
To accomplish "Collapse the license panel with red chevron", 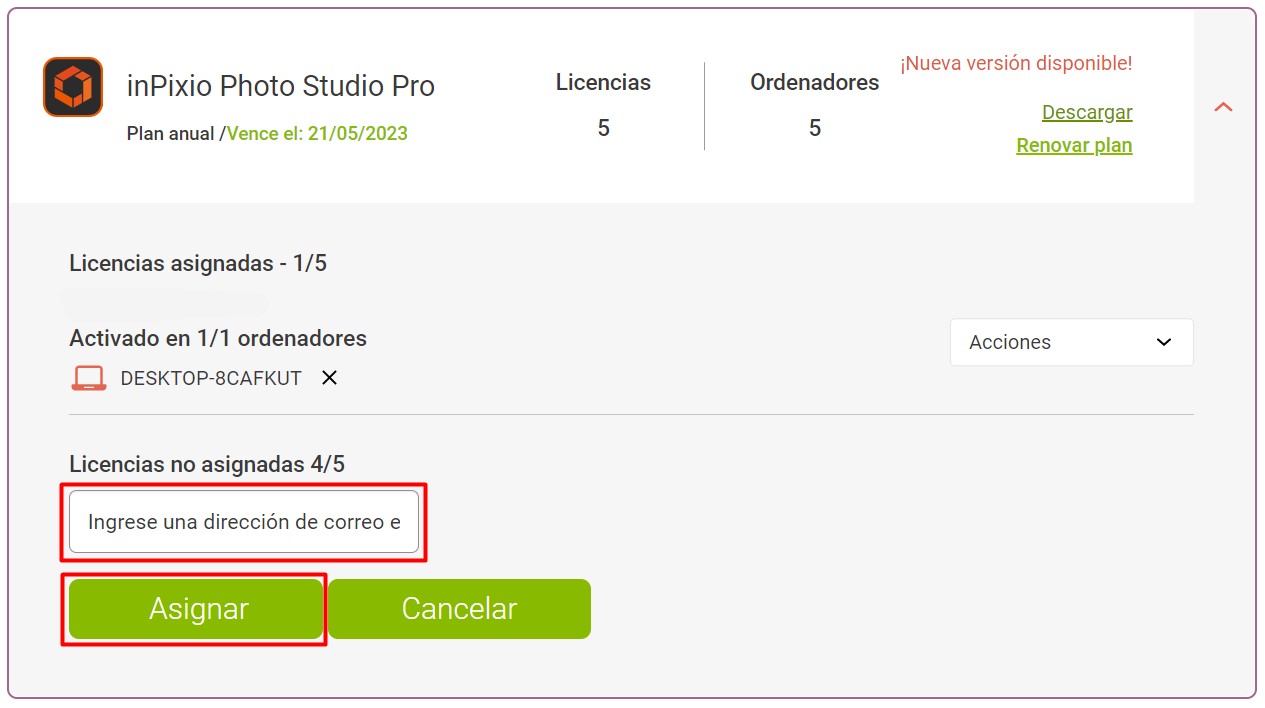I will point(1223,107).
